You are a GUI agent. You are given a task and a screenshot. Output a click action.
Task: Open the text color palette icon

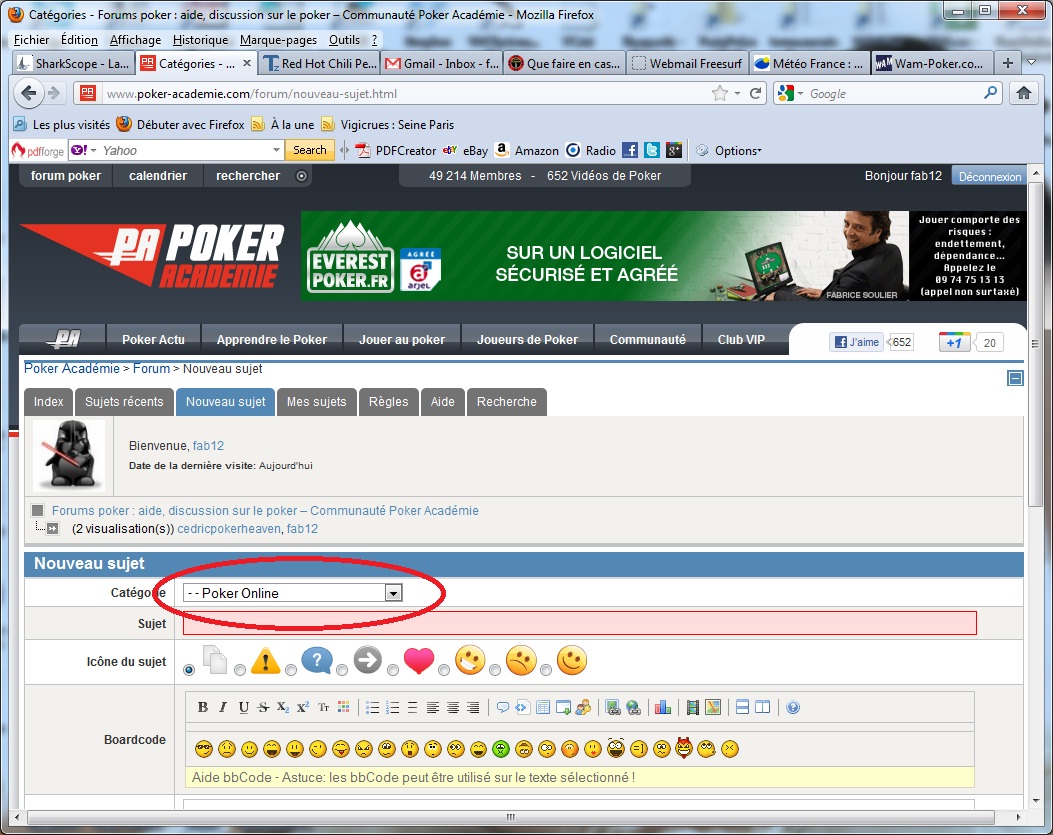click(343, 707)
